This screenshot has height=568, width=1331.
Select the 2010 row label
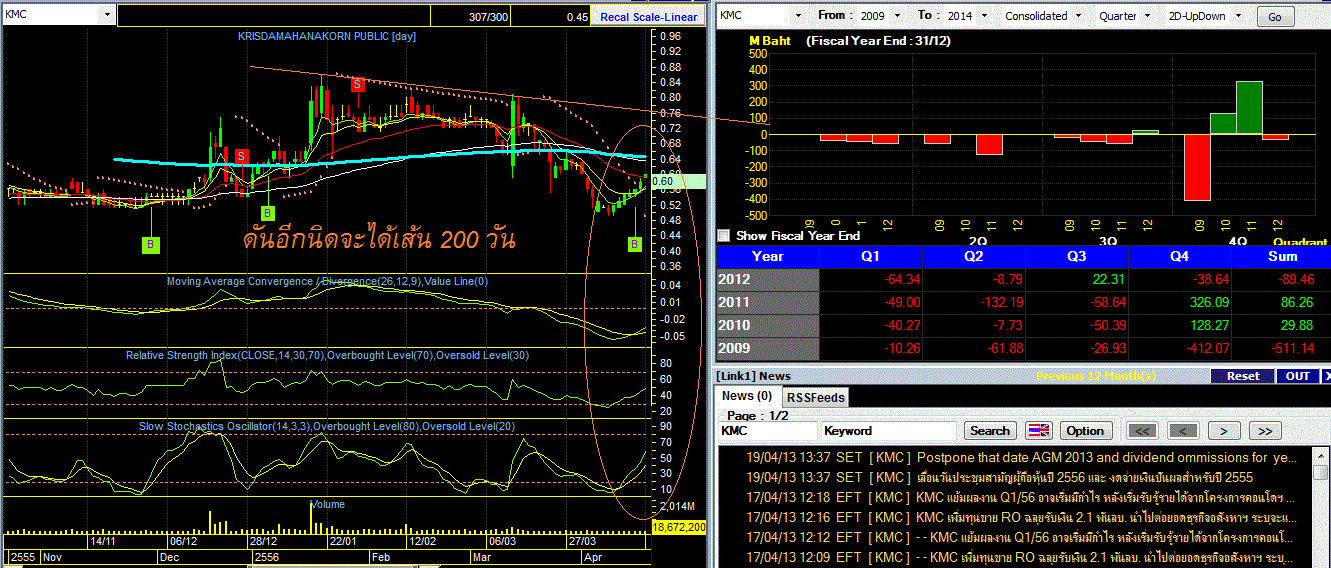pos(768,325)
